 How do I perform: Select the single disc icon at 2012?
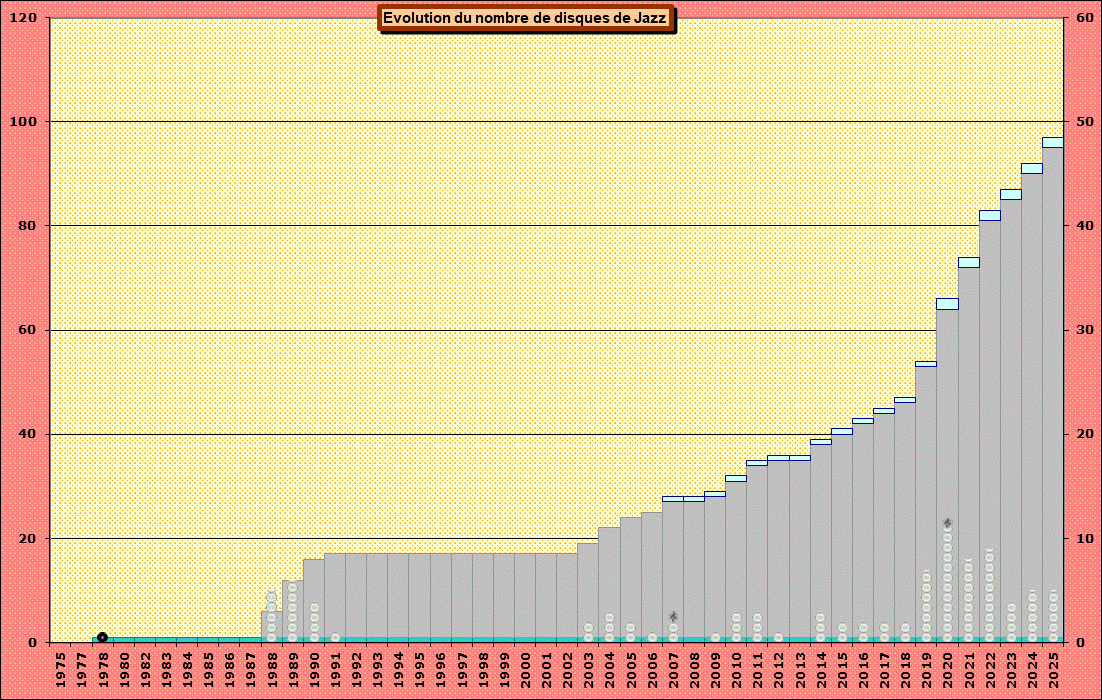(778, 637)
